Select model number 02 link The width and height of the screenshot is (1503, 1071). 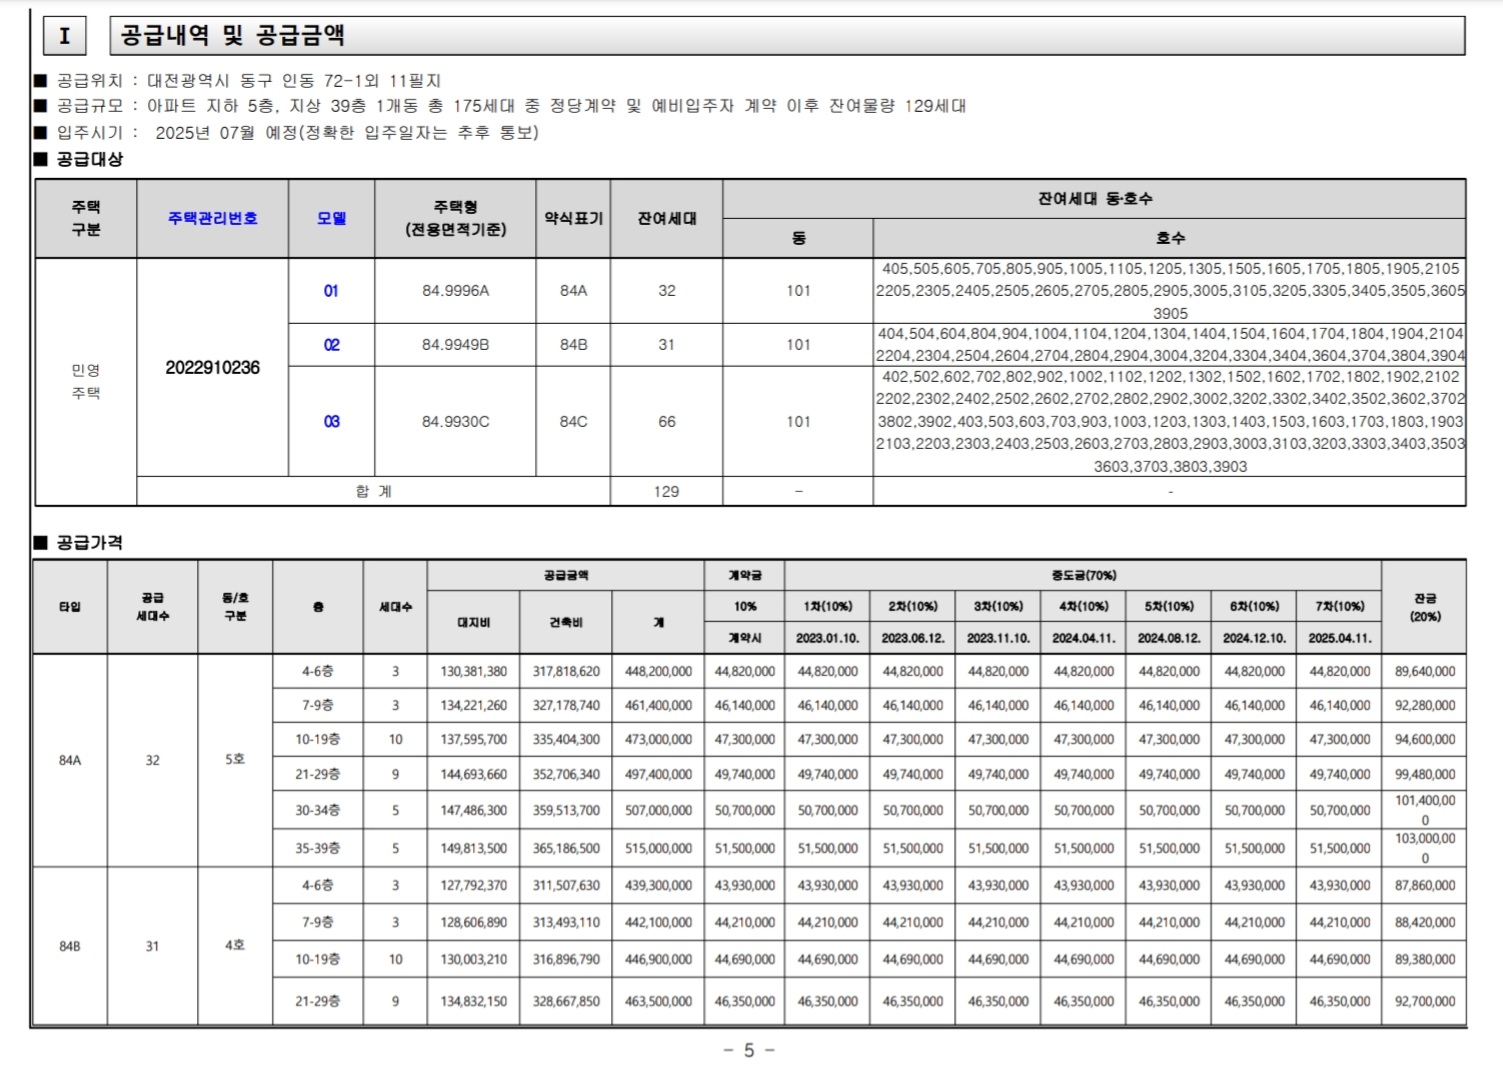[331, 345]
